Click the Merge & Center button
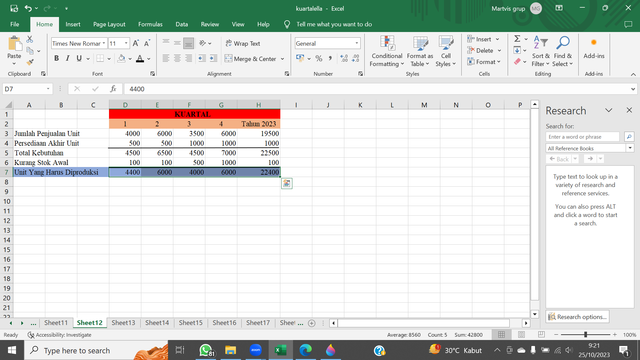This screenshot has height=360, width=640. tap(251, 59)
